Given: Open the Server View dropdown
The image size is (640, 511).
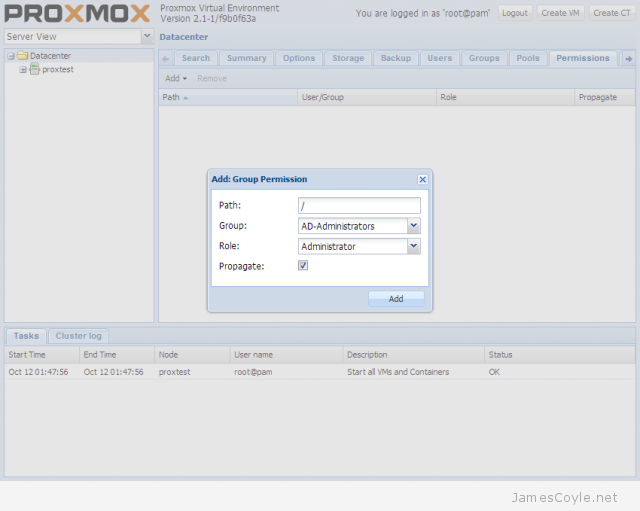Looking at the screenshot, I should (x=147, y=36).
